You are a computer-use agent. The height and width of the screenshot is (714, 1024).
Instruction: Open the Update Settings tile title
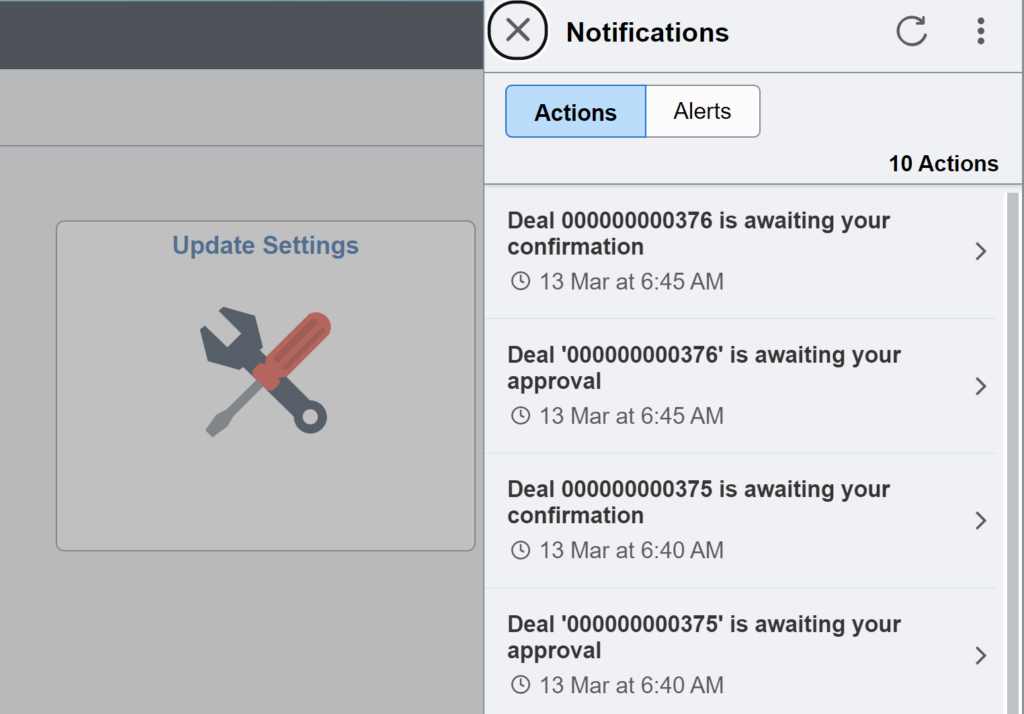click(x=265, y=245)
